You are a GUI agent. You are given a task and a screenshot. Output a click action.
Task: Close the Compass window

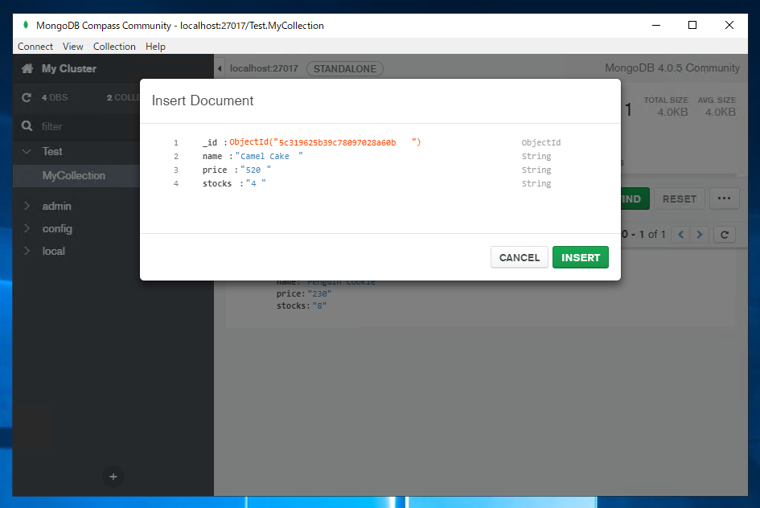coord(729,25)
